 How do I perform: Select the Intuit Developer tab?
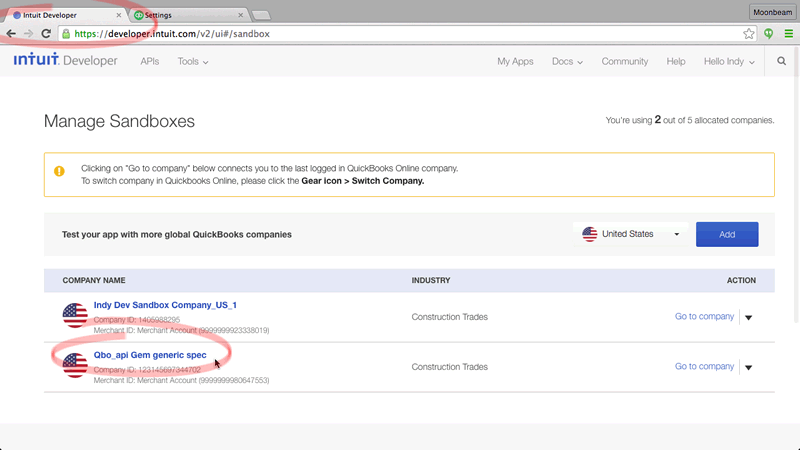(x=64, y=15)
